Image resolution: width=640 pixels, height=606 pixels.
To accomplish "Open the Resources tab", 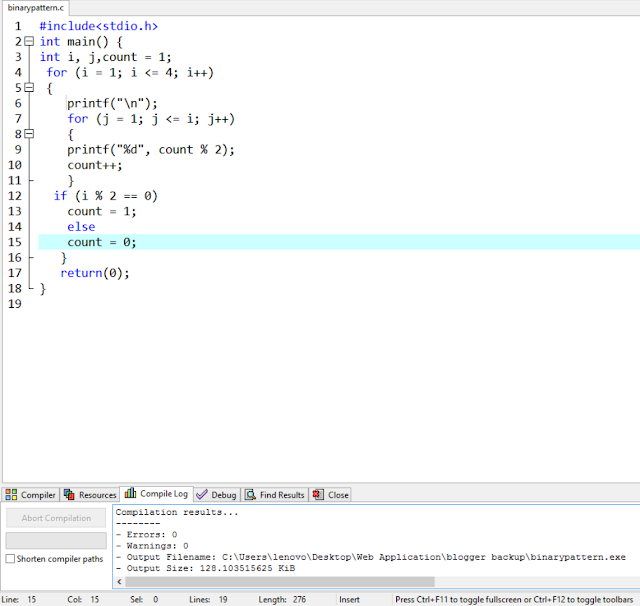I will 90,495.
